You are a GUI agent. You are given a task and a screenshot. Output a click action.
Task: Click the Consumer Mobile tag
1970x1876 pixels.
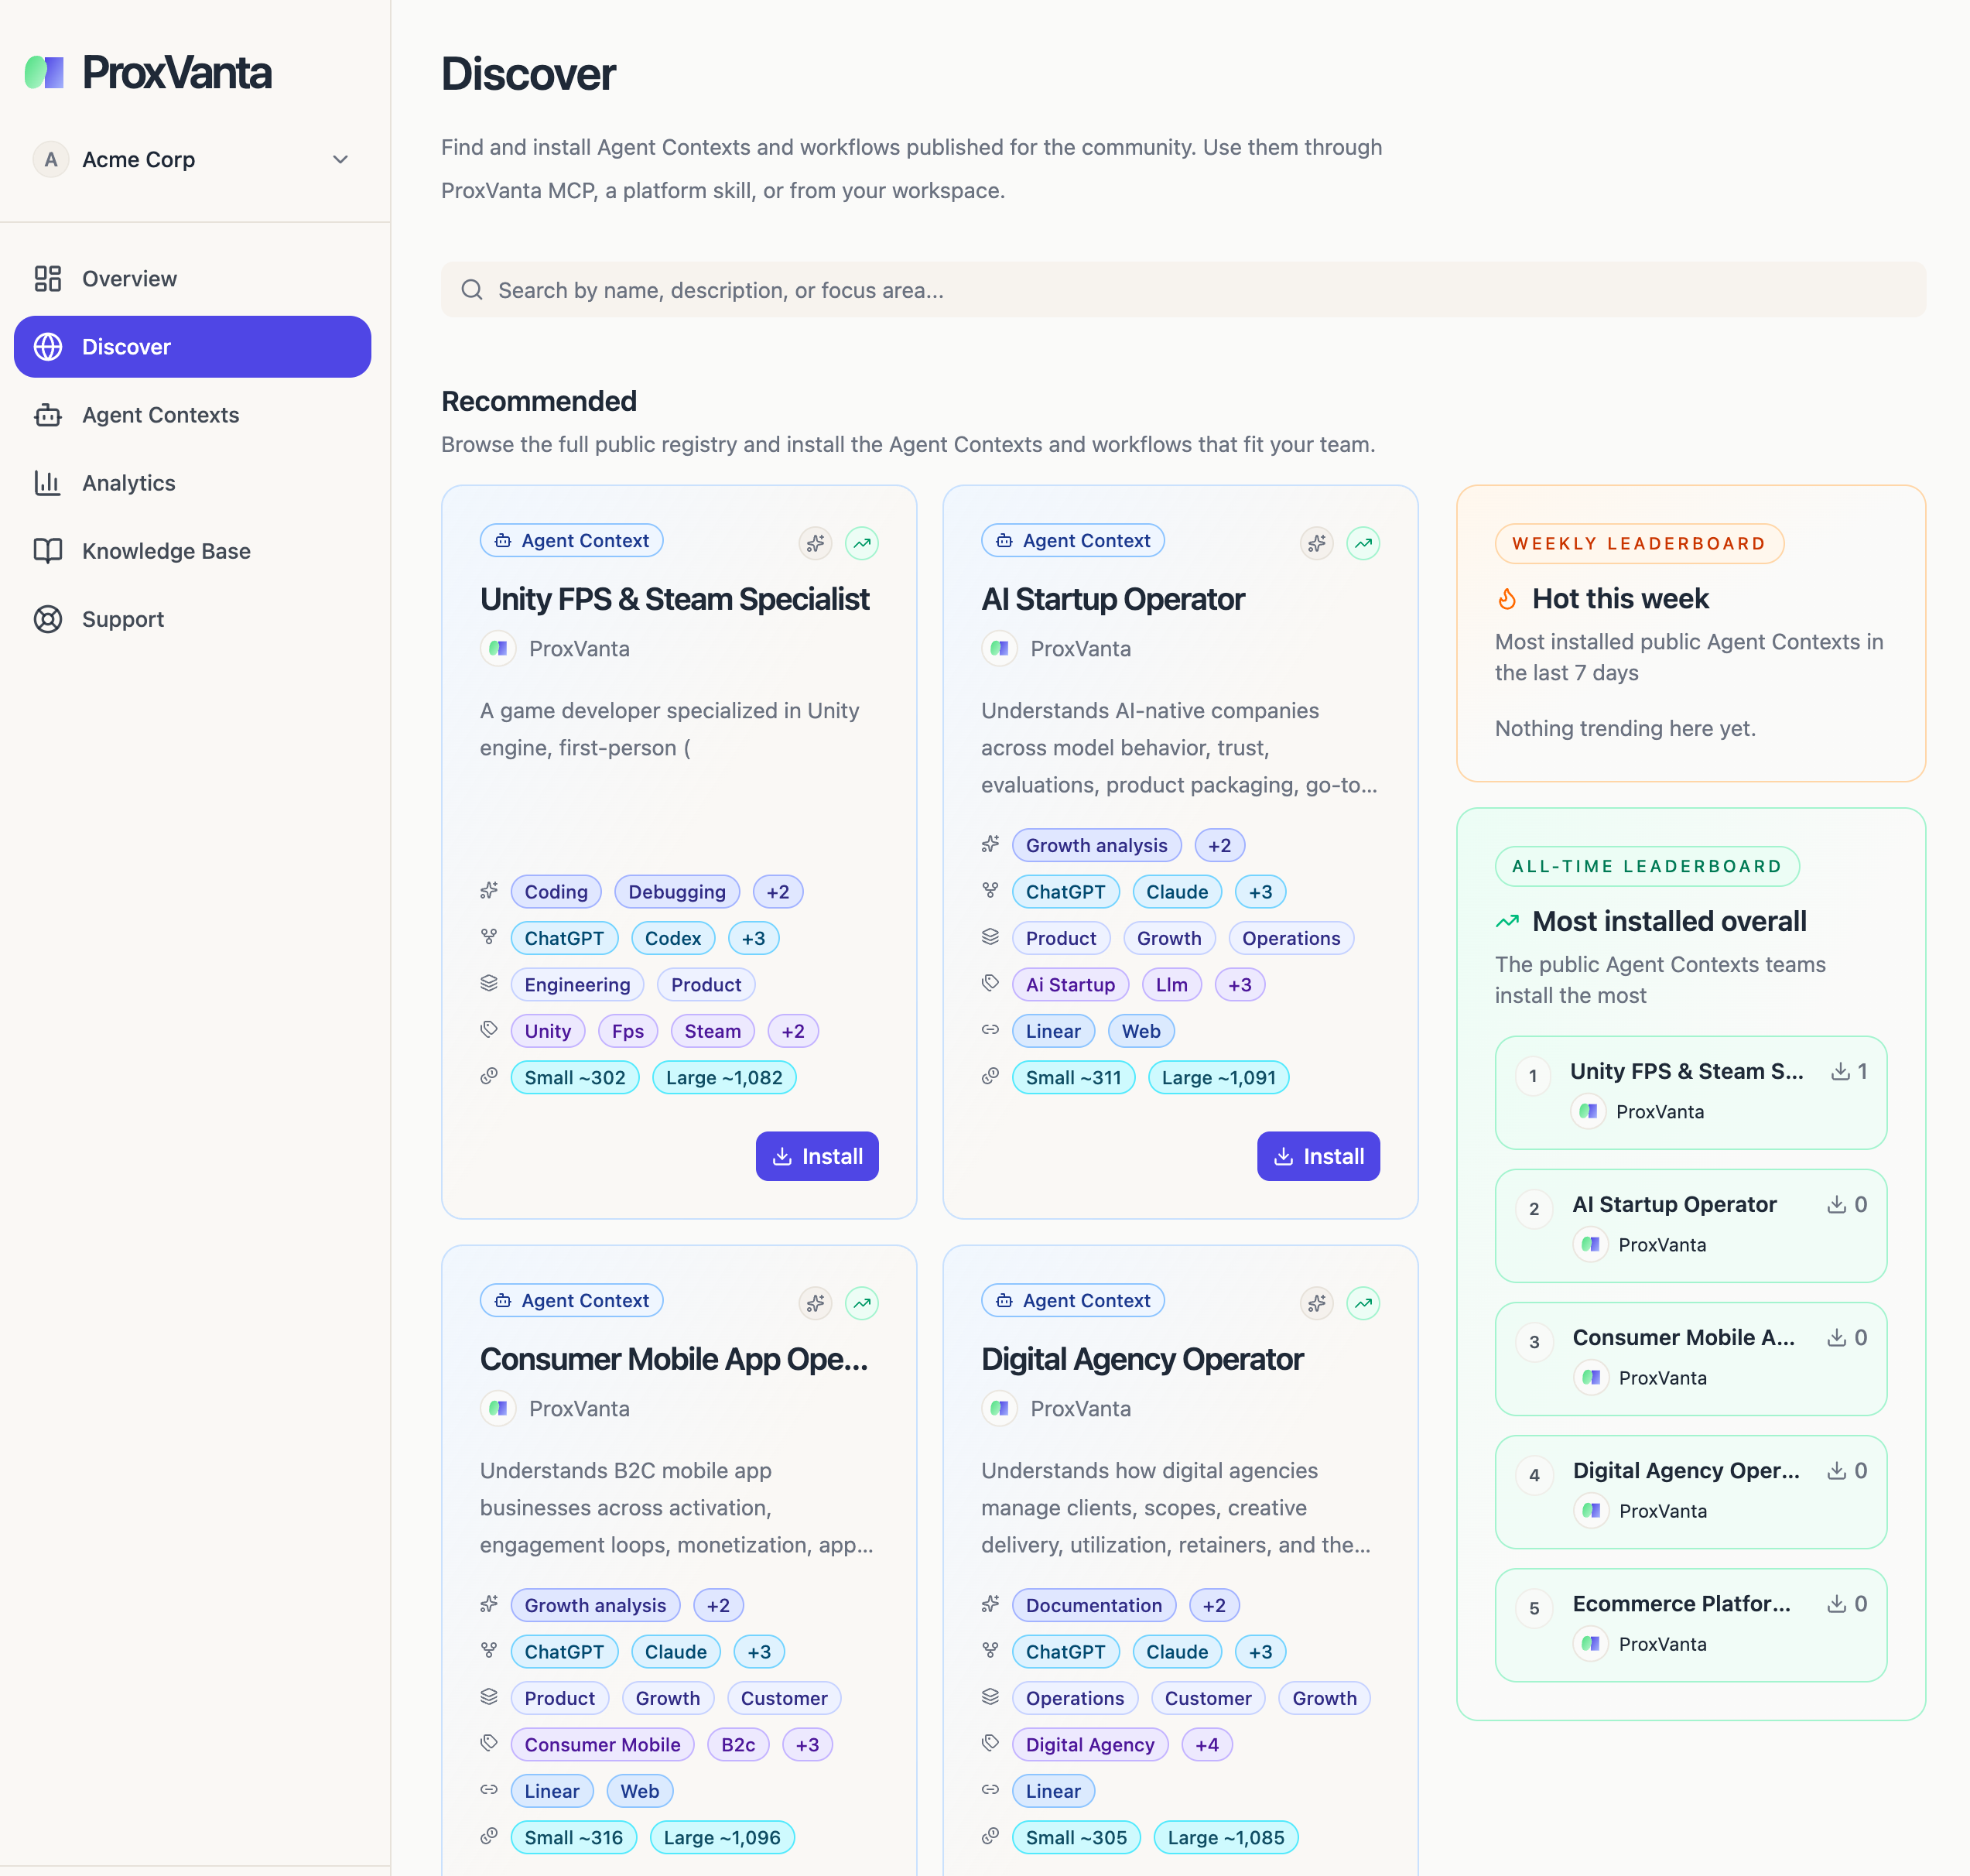coord(602,1745)
